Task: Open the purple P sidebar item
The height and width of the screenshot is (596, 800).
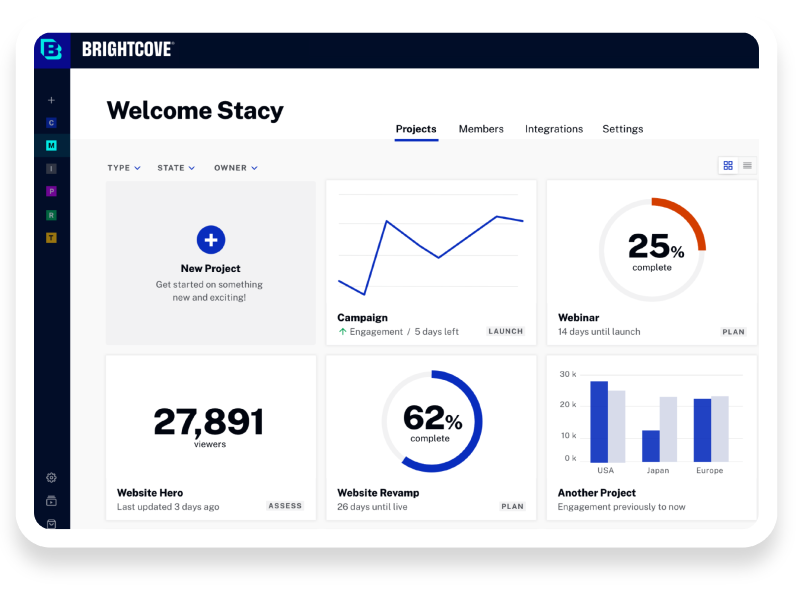Action: pyautogui.click(x=51, y=191)
